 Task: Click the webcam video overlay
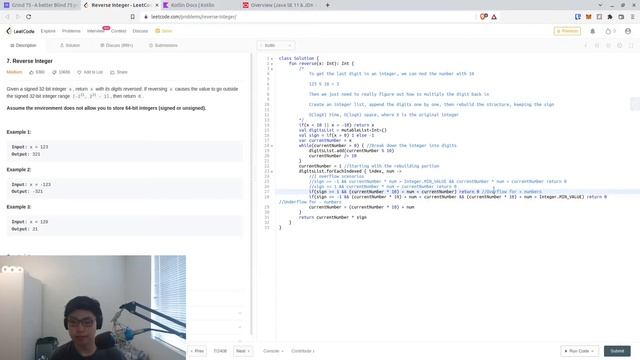(x=93, y=308)
